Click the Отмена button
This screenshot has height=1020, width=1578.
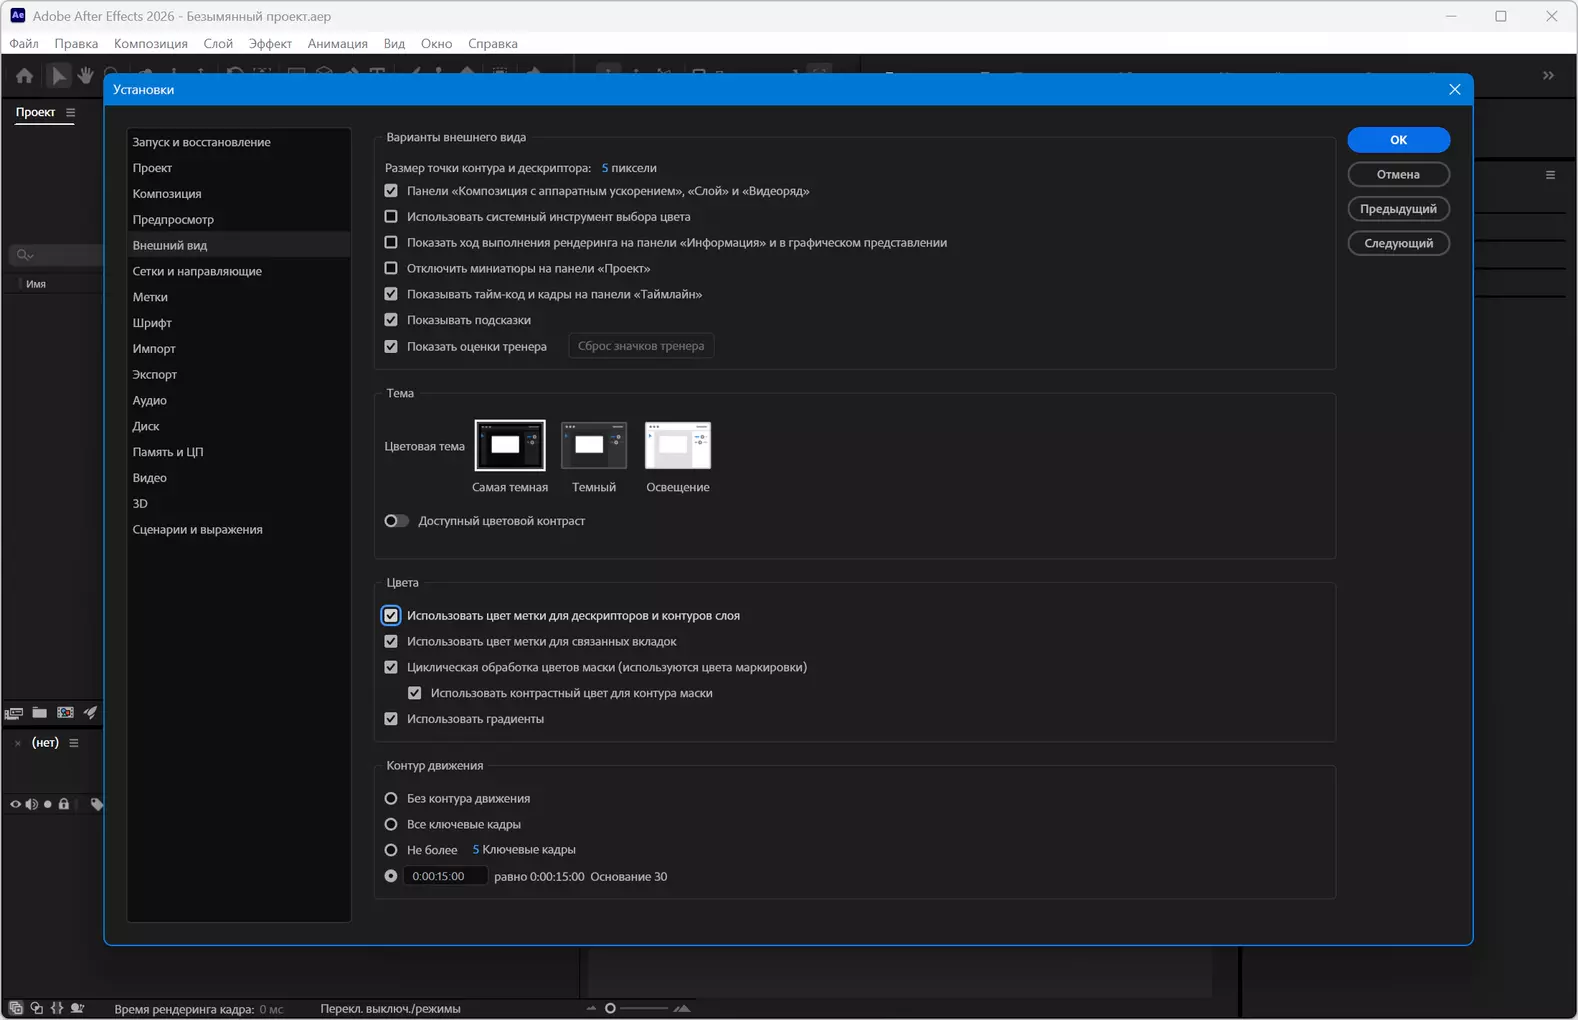point(1398,174)
